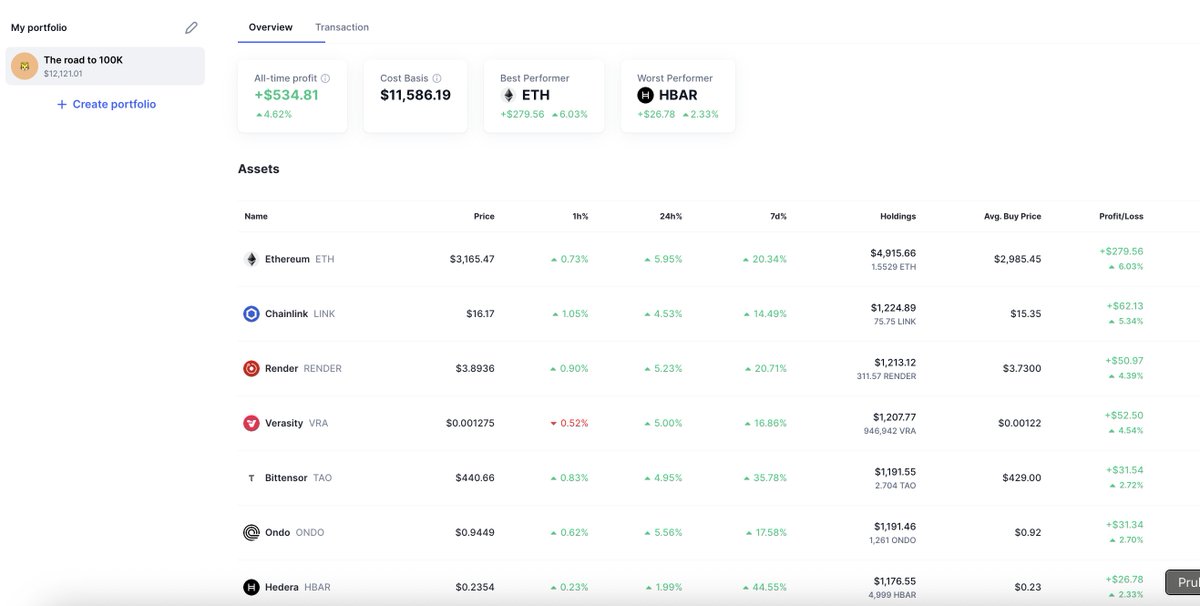The height and width of the screenshot is (606, 1200).
Task: Click Ethereum avg buy price $2,985.45
Action: coord(1018,259)
